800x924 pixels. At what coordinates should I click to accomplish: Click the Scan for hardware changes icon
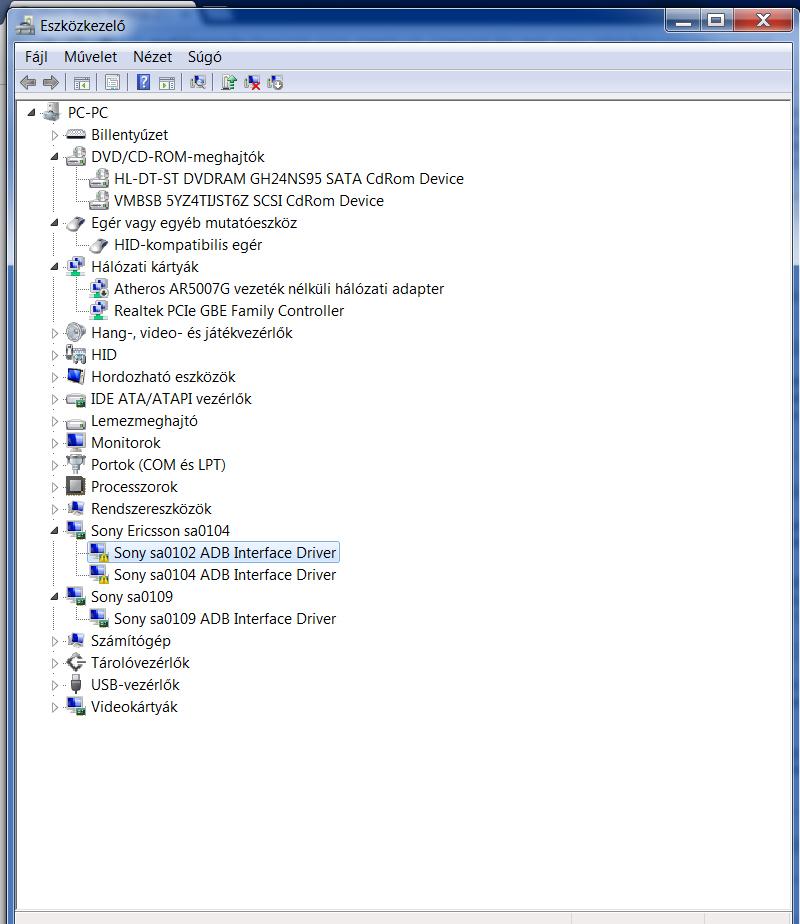198,82
